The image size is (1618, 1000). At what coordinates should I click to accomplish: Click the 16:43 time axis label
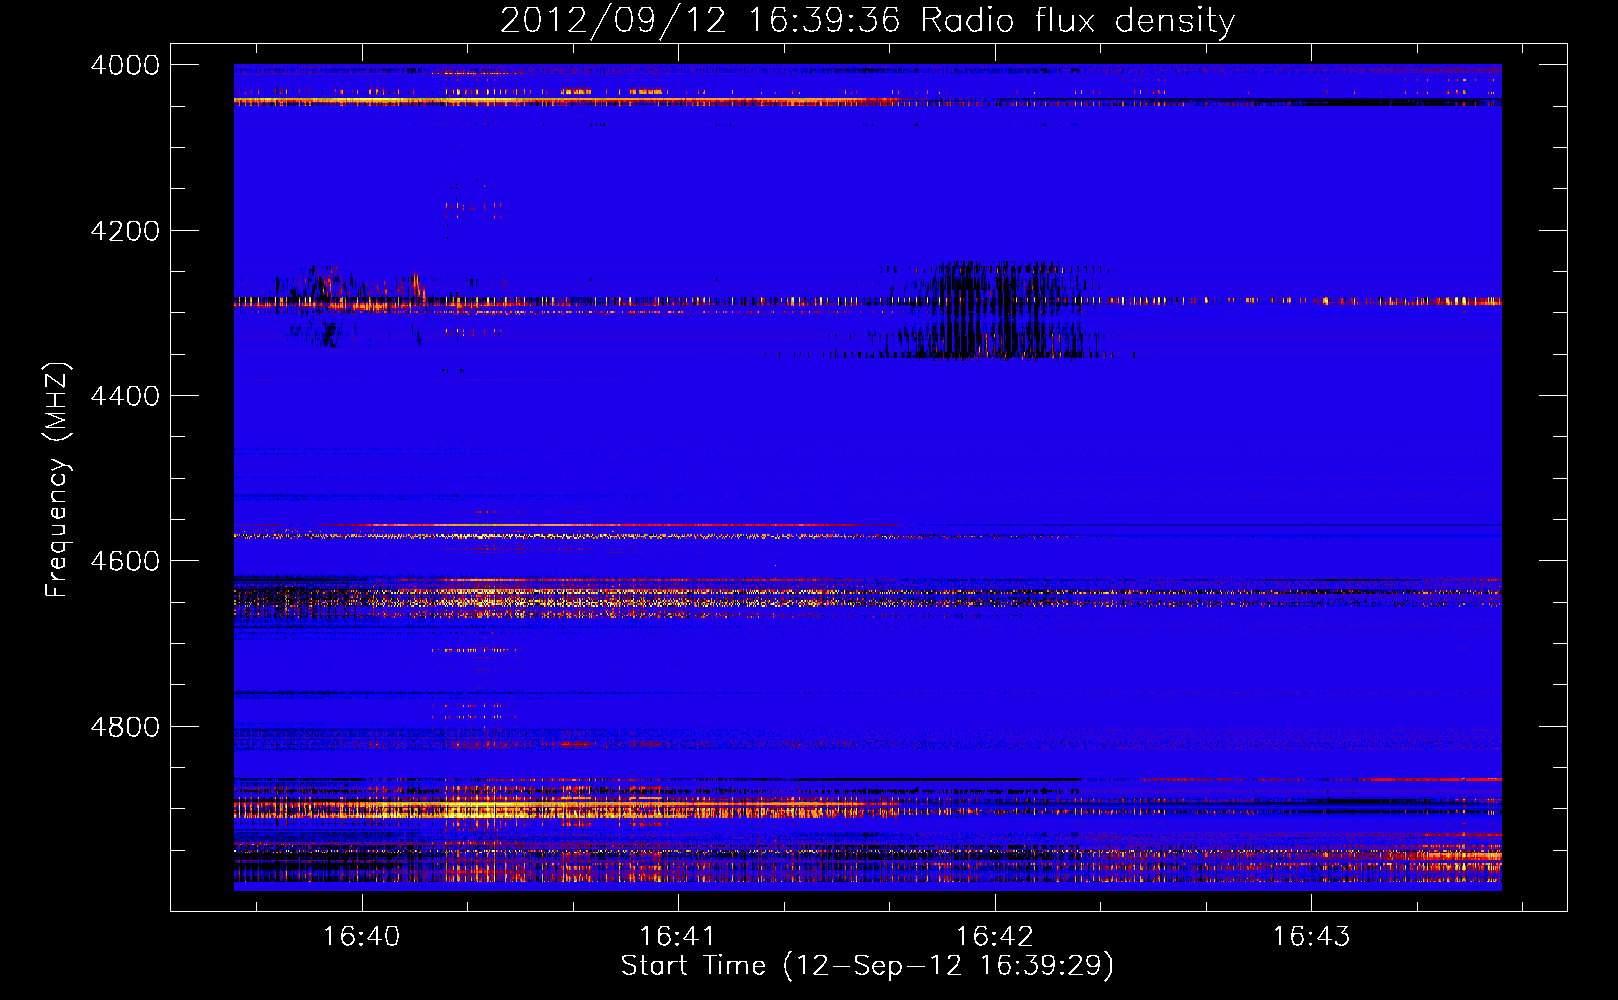point(1311,937)
